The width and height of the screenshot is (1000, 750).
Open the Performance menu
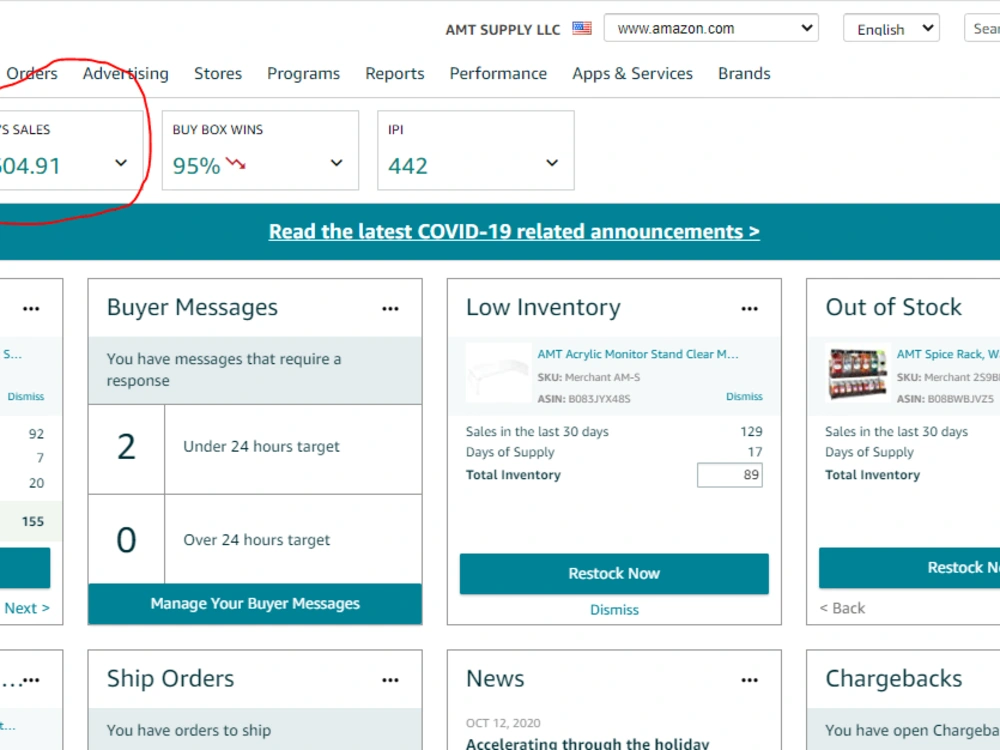point(498,73)
